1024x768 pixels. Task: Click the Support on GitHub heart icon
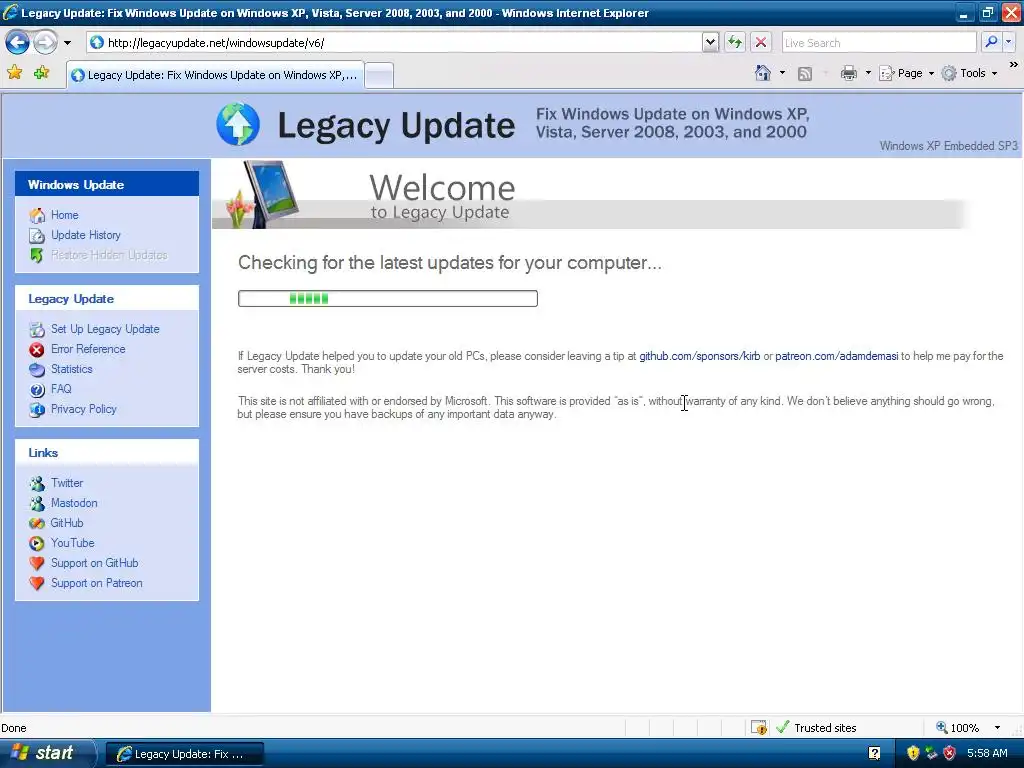click(x=37, y=563)
